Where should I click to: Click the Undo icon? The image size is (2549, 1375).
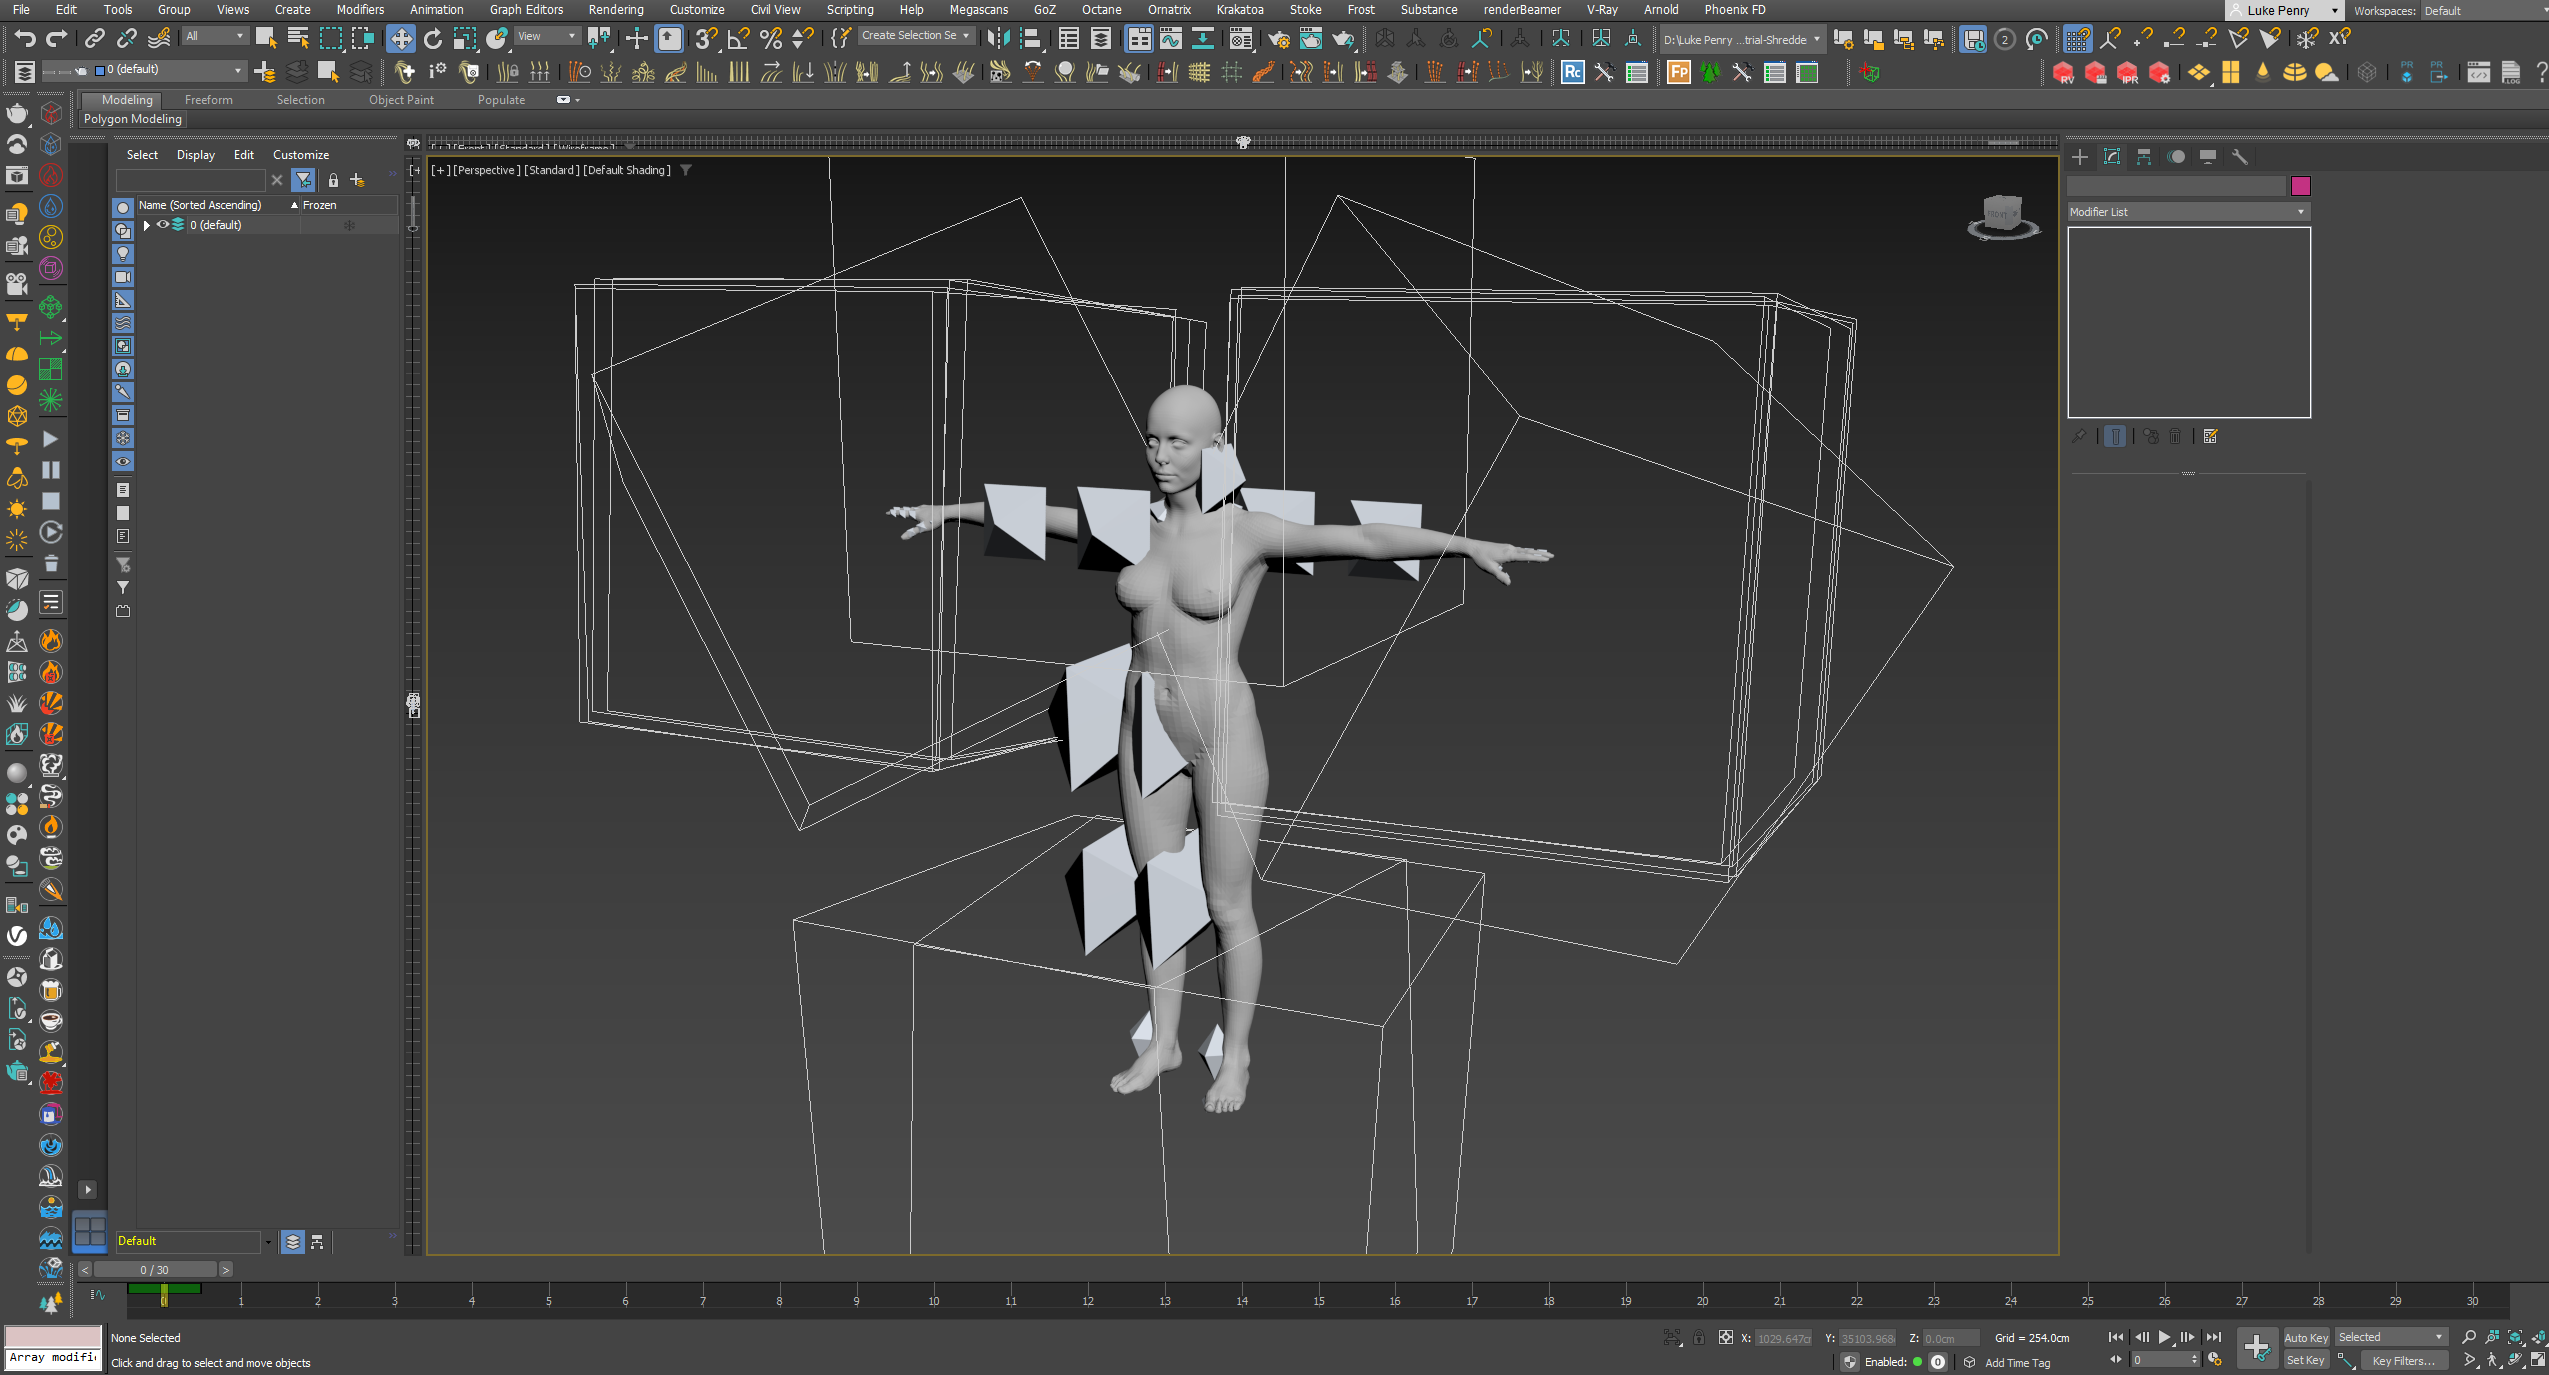pyautogui.click(x=25, y=38)
